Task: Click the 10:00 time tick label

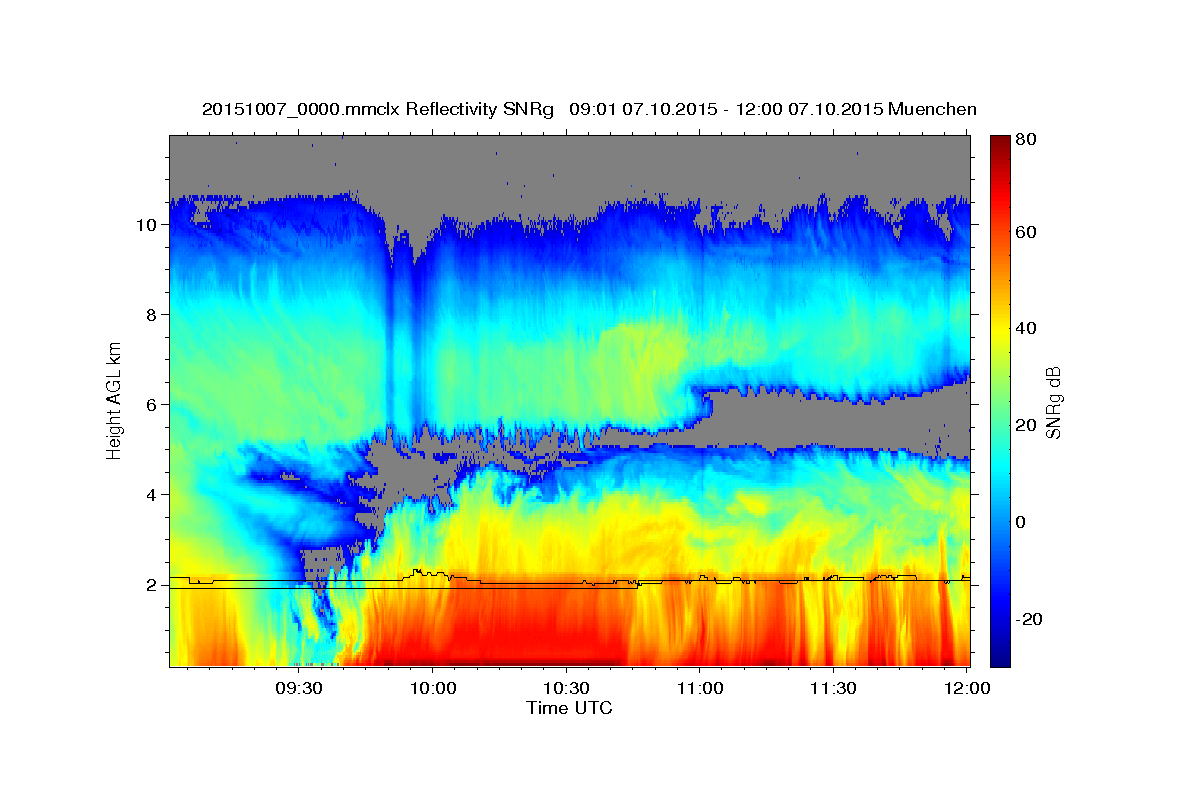Action: tap(432, 688)
